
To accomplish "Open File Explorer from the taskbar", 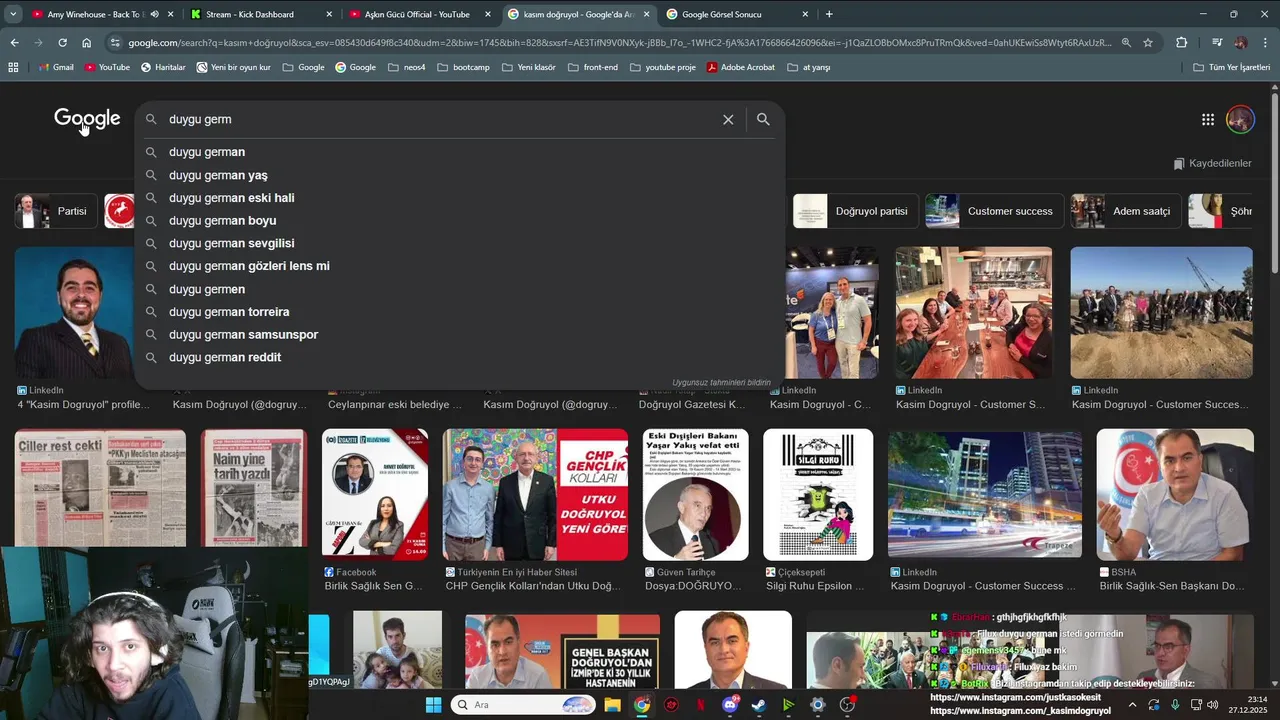I will click(x=612, y=705).
